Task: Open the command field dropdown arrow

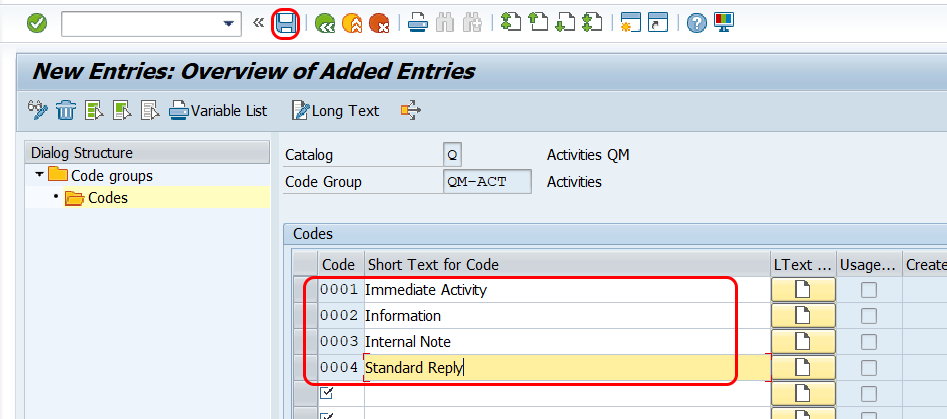Action: (x=228, y=24)
